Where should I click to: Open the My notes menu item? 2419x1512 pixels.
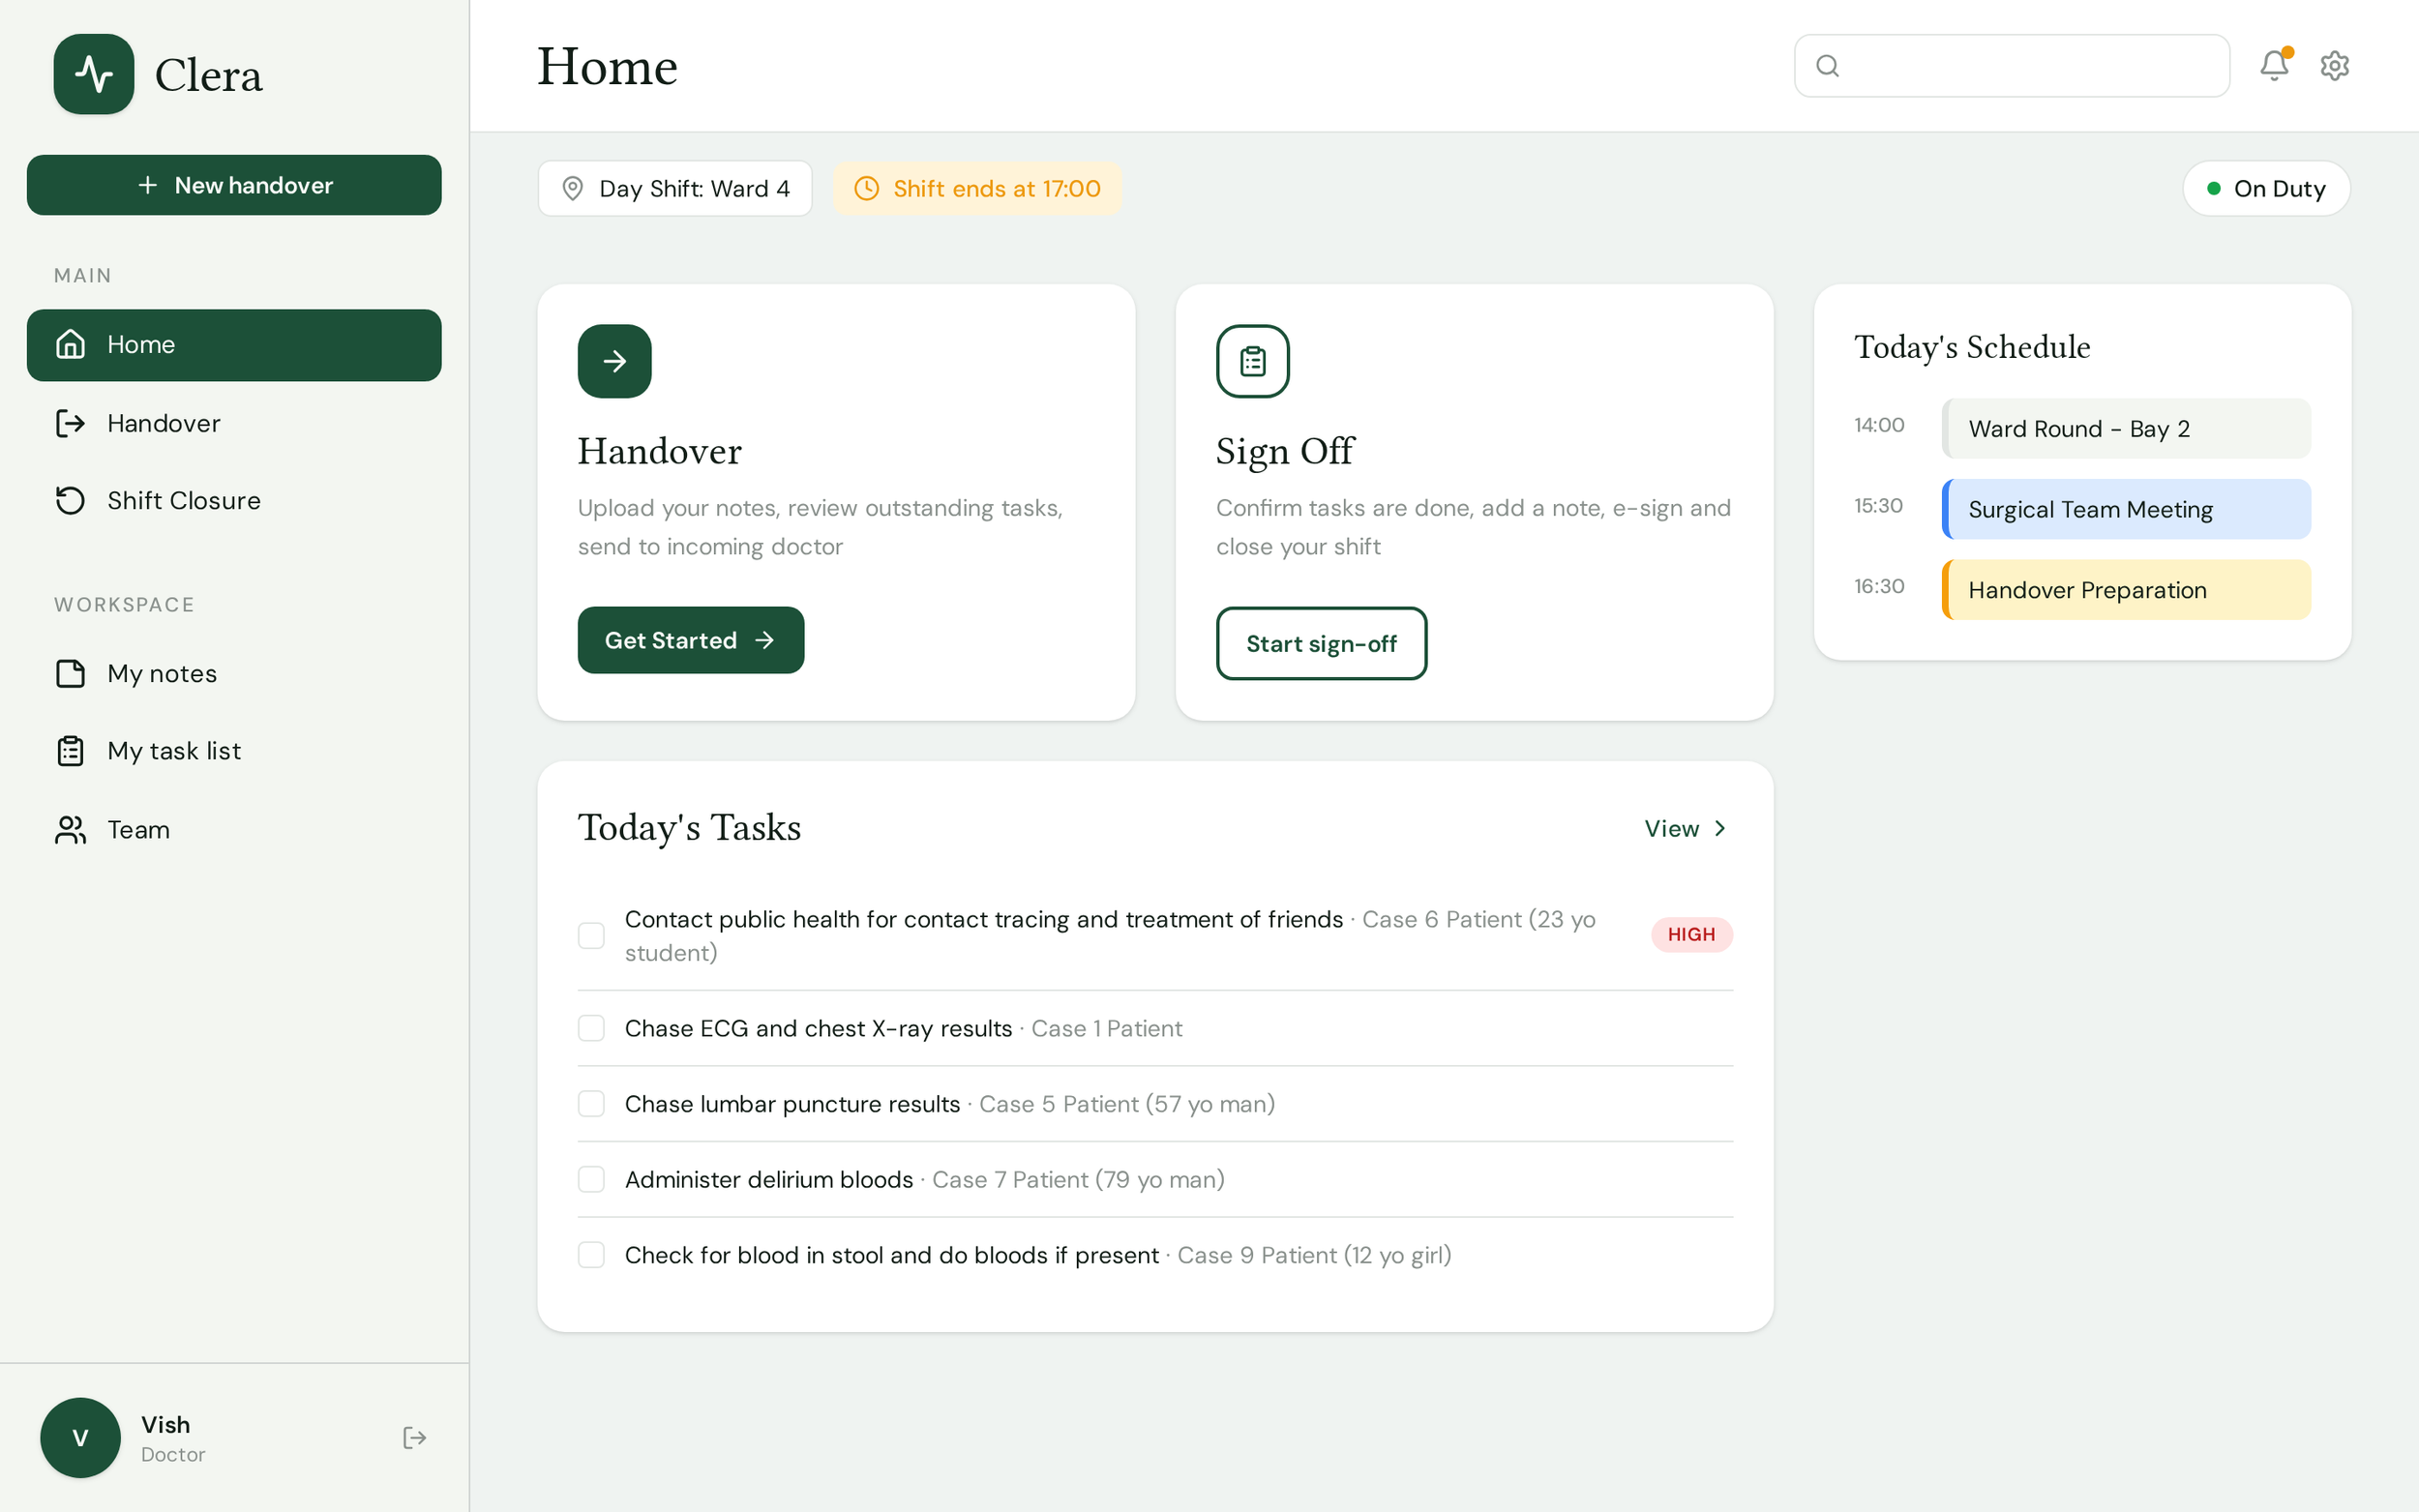point(234,673)
